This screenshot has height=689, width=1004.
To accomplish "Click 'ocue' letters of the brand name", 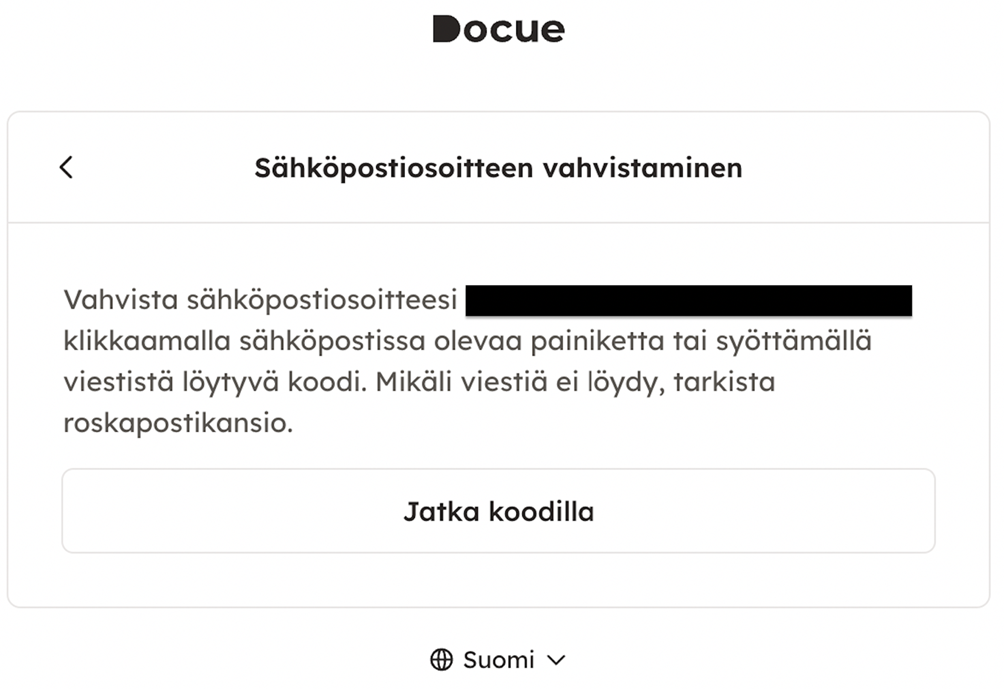I will (x=514, y=30).
